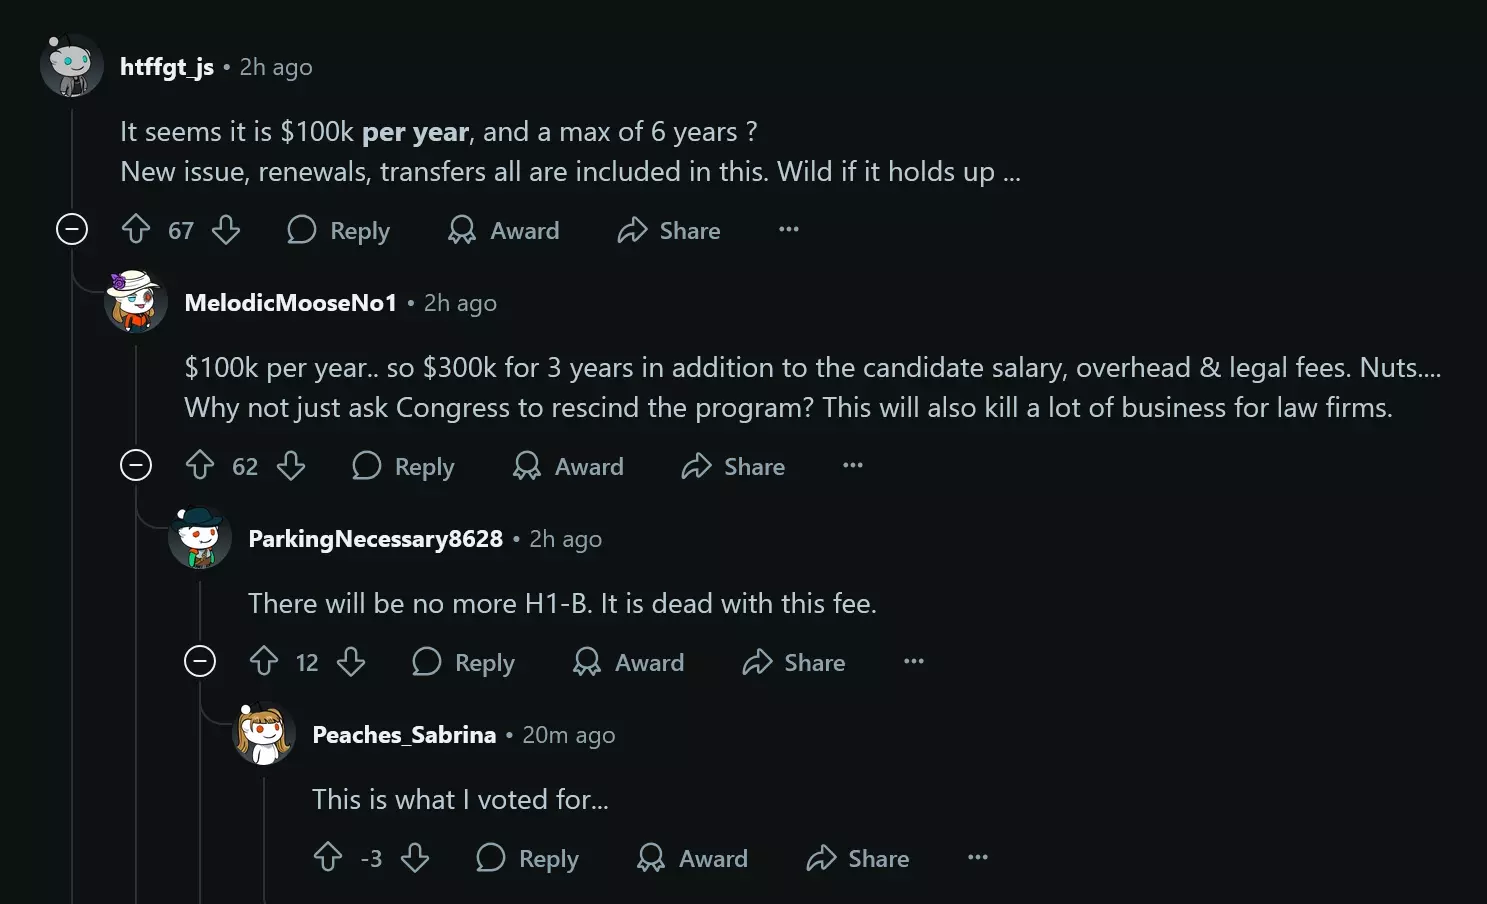Click MelodicMooseNo1's avatar image

136,302
